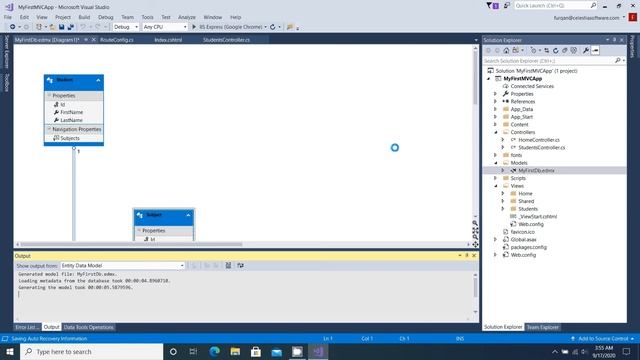Viewport: 640px width, 360px height.
Task: Select Web.config at the project root
Action: pos(523,255)
